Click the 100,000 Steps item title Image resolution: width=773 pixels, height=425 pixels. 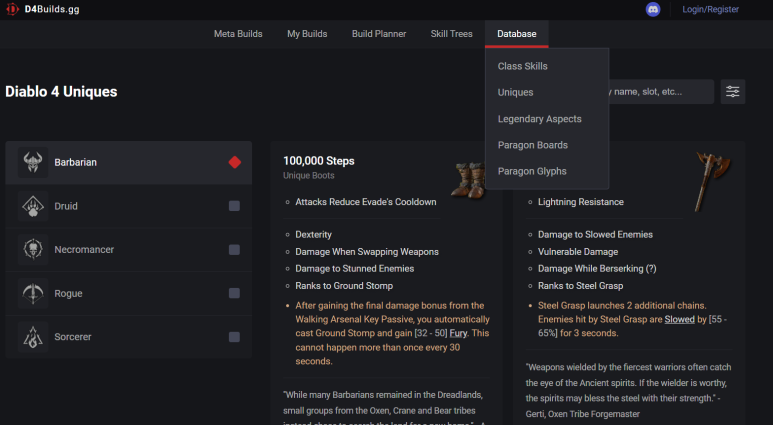pos(319,161)
